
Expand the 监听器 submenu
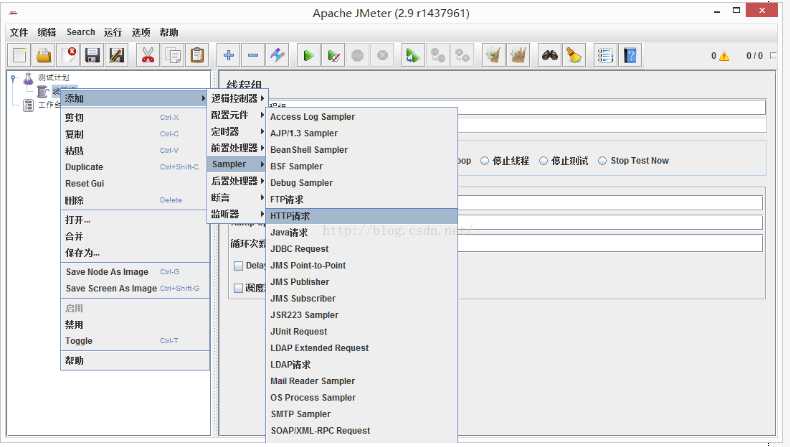[237, 214]
